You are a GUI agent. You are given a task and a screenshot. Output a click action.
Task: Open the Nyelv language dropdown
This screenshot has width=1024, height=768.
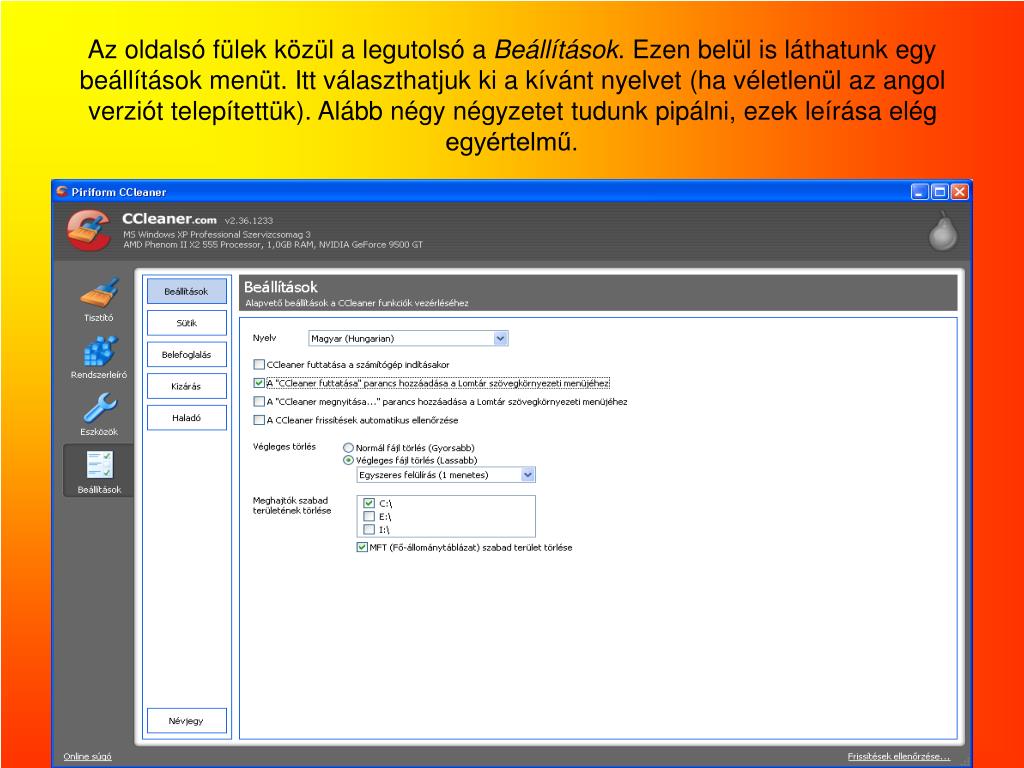[408, 338]
